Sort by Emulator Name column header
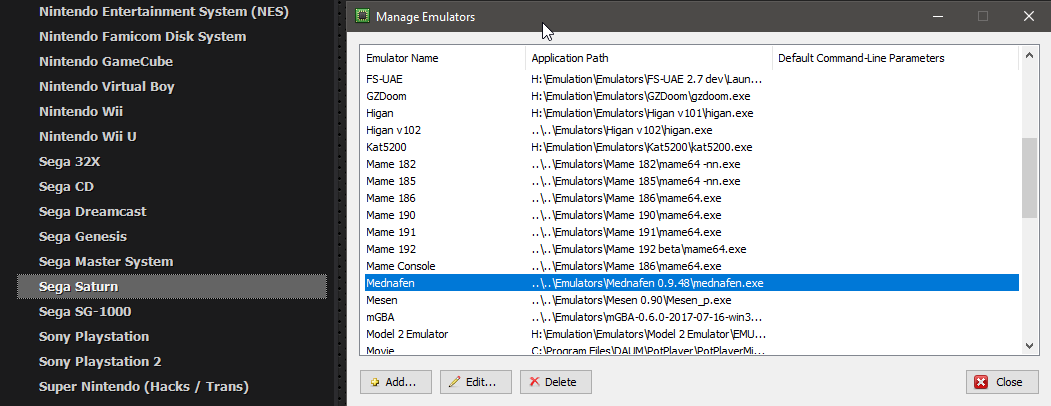The height and width of the screenshot is (406, 1051). (443, 58)
